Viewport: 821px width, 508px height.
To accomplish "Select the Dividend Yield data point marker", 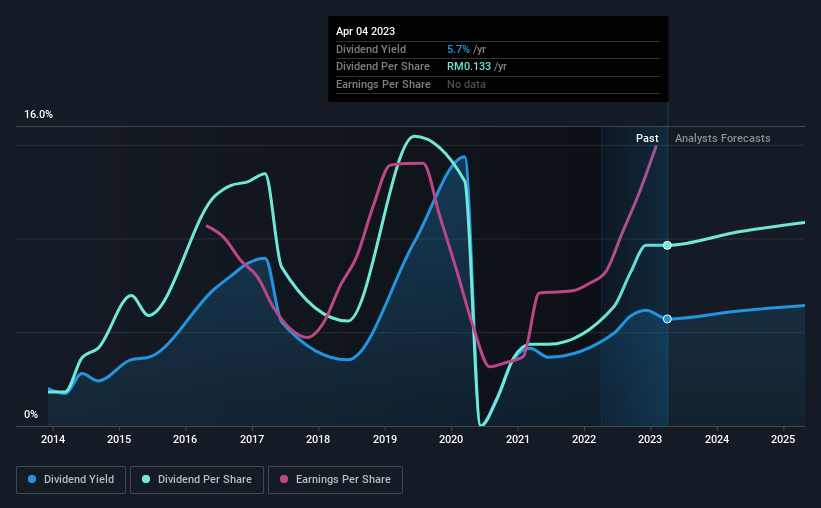I will [667, 319].
